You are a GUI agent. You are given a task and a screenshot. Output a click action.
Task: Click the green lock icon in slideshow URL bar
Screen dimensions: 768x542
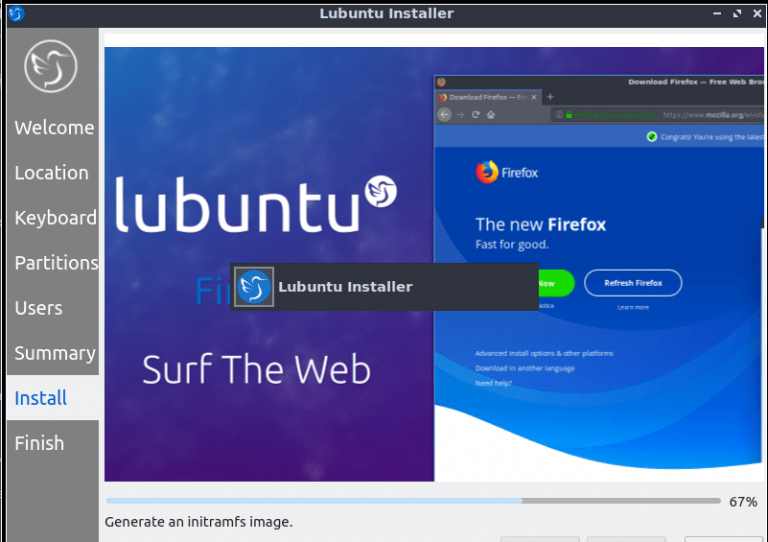coord(569,115)
